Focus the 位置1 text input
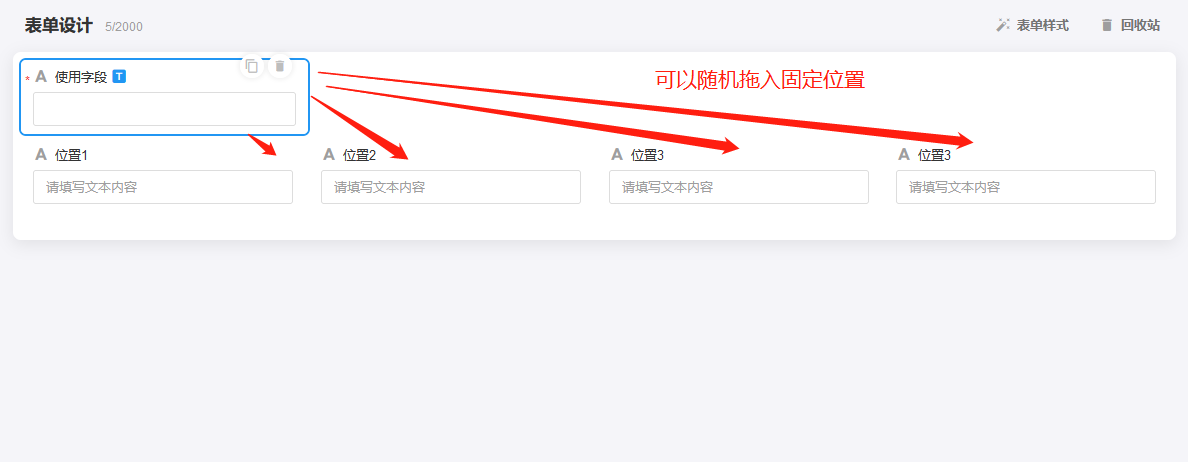 tap(163, 187)
